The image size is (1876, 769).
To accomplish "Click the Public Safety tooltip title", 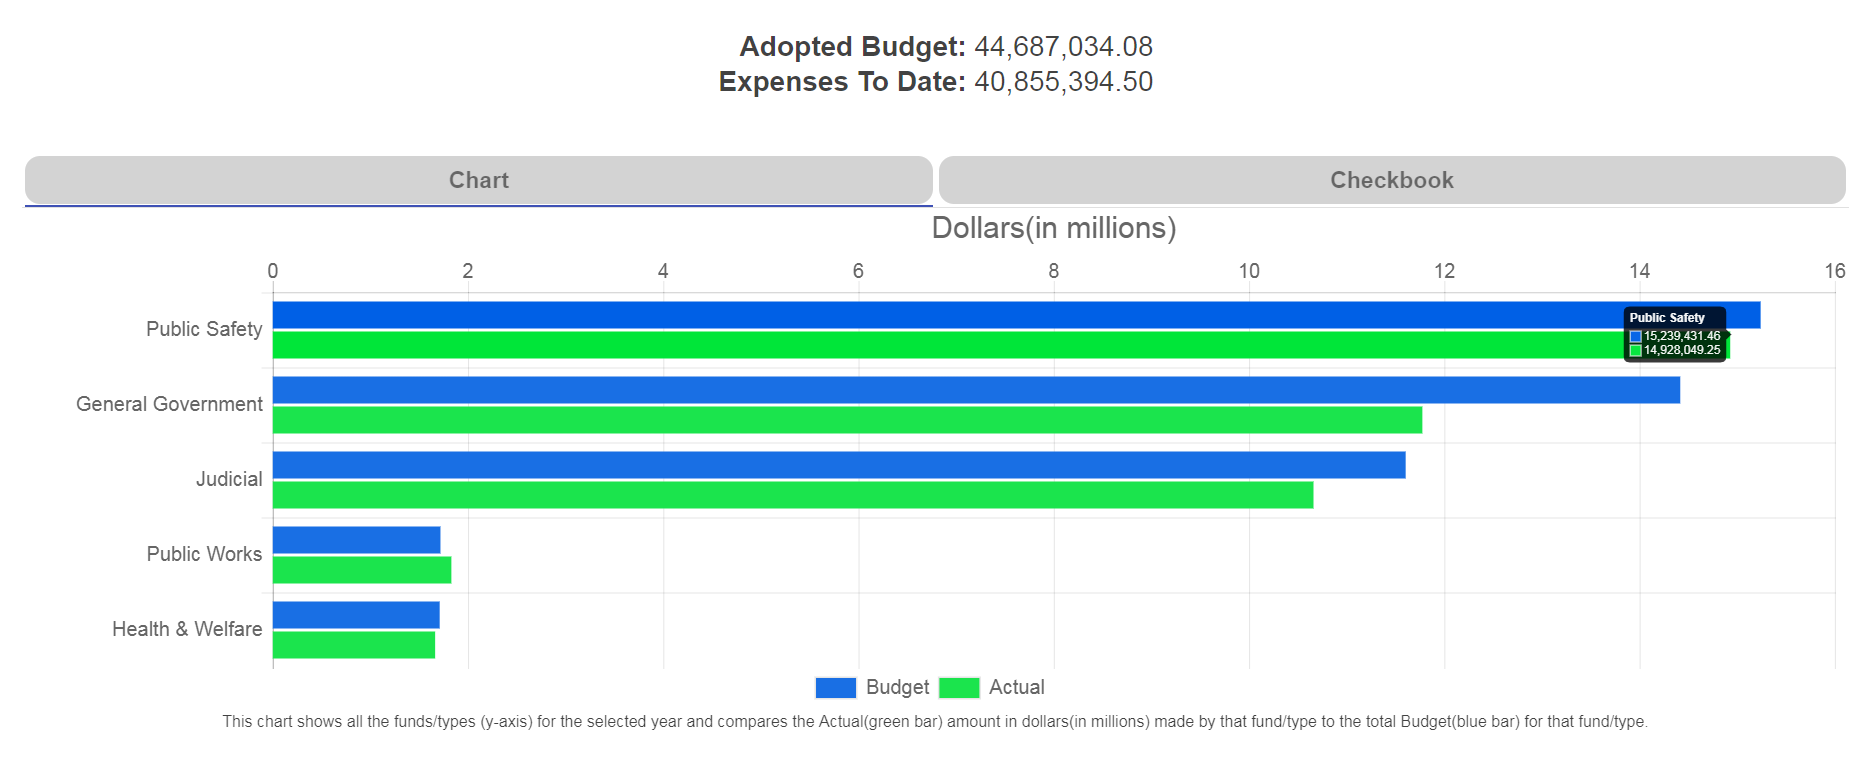I will [1667, 318].
